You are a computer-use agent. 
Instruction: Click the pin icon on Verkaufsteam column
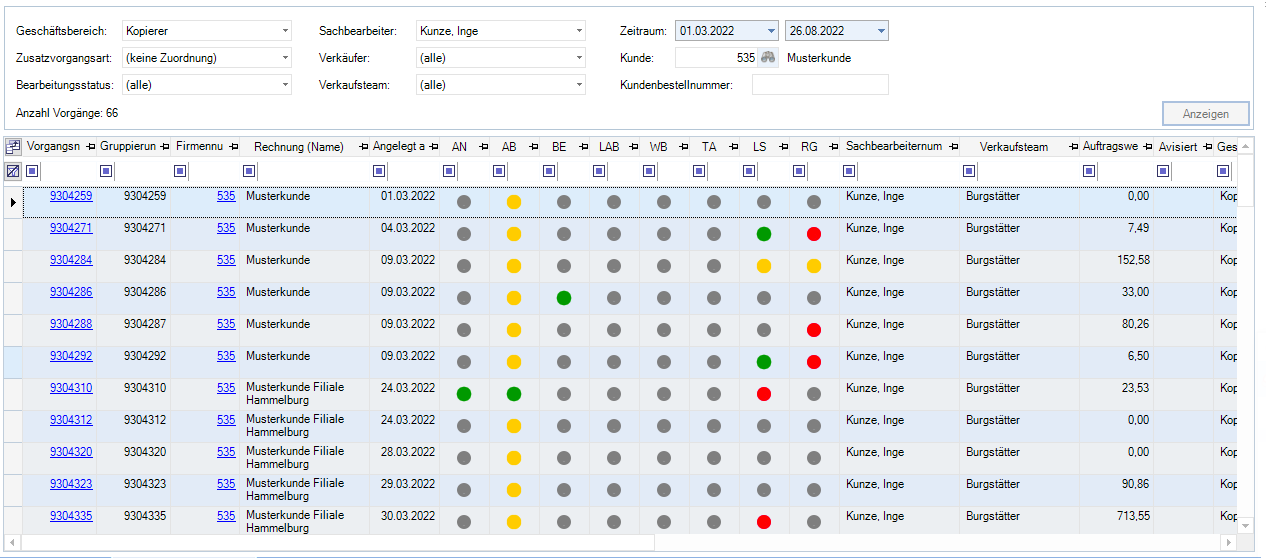click(x=1073, y=147)
